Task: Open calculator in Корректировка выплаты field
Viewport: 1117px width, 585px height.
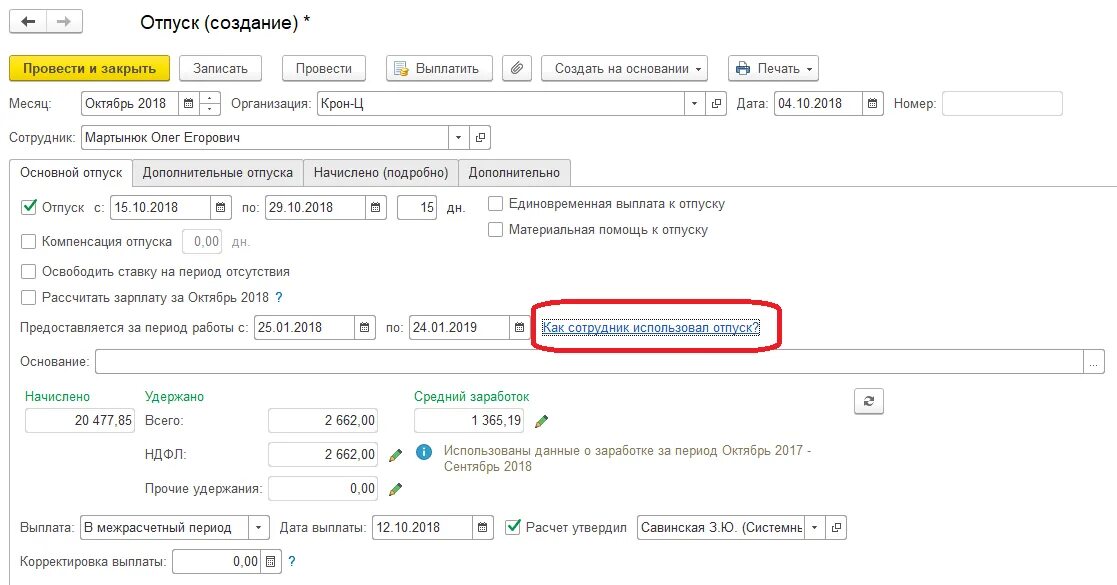Action: pos(271,561)
